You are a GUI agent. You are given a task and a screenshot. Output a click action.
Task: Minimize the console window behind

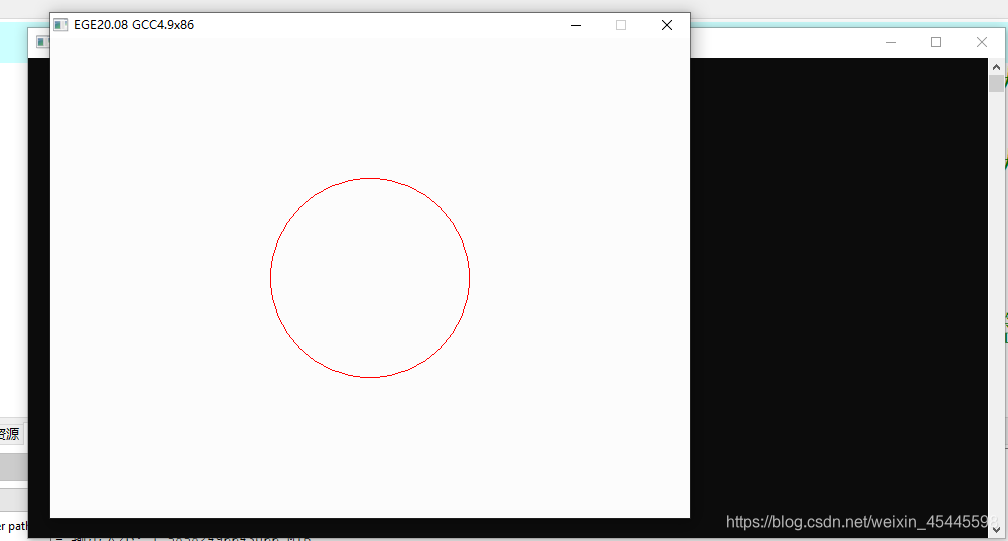pyautogui.click(x=890, y=42)
